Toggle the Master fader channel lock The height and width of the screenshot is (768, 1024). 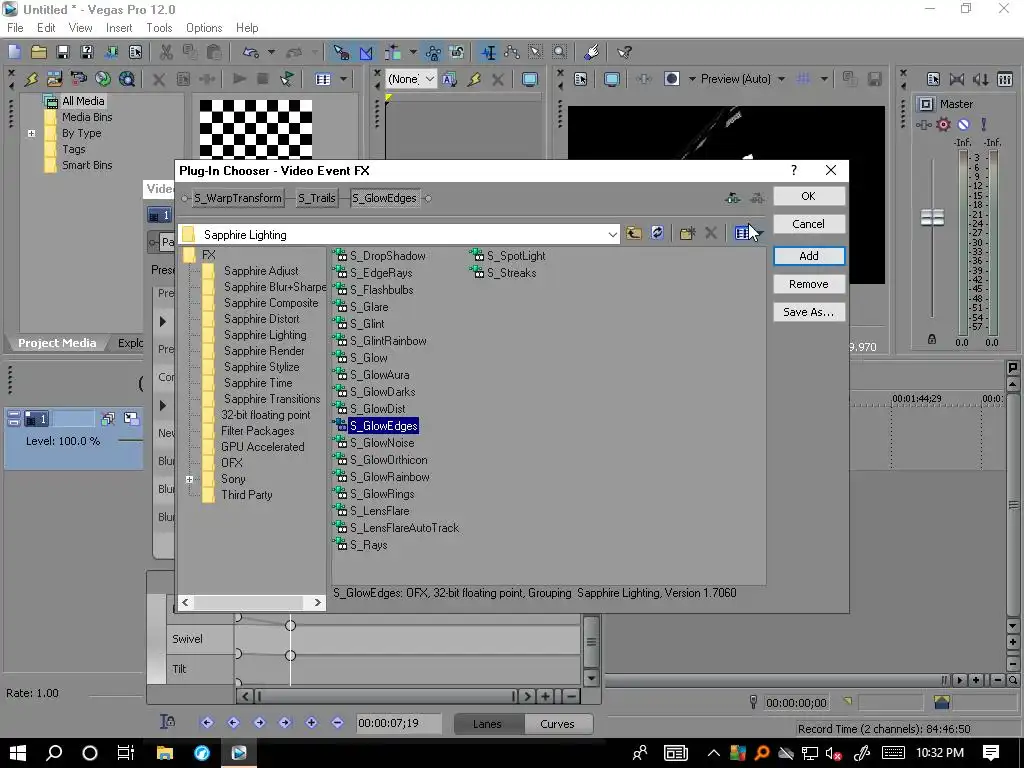[932, 339]
